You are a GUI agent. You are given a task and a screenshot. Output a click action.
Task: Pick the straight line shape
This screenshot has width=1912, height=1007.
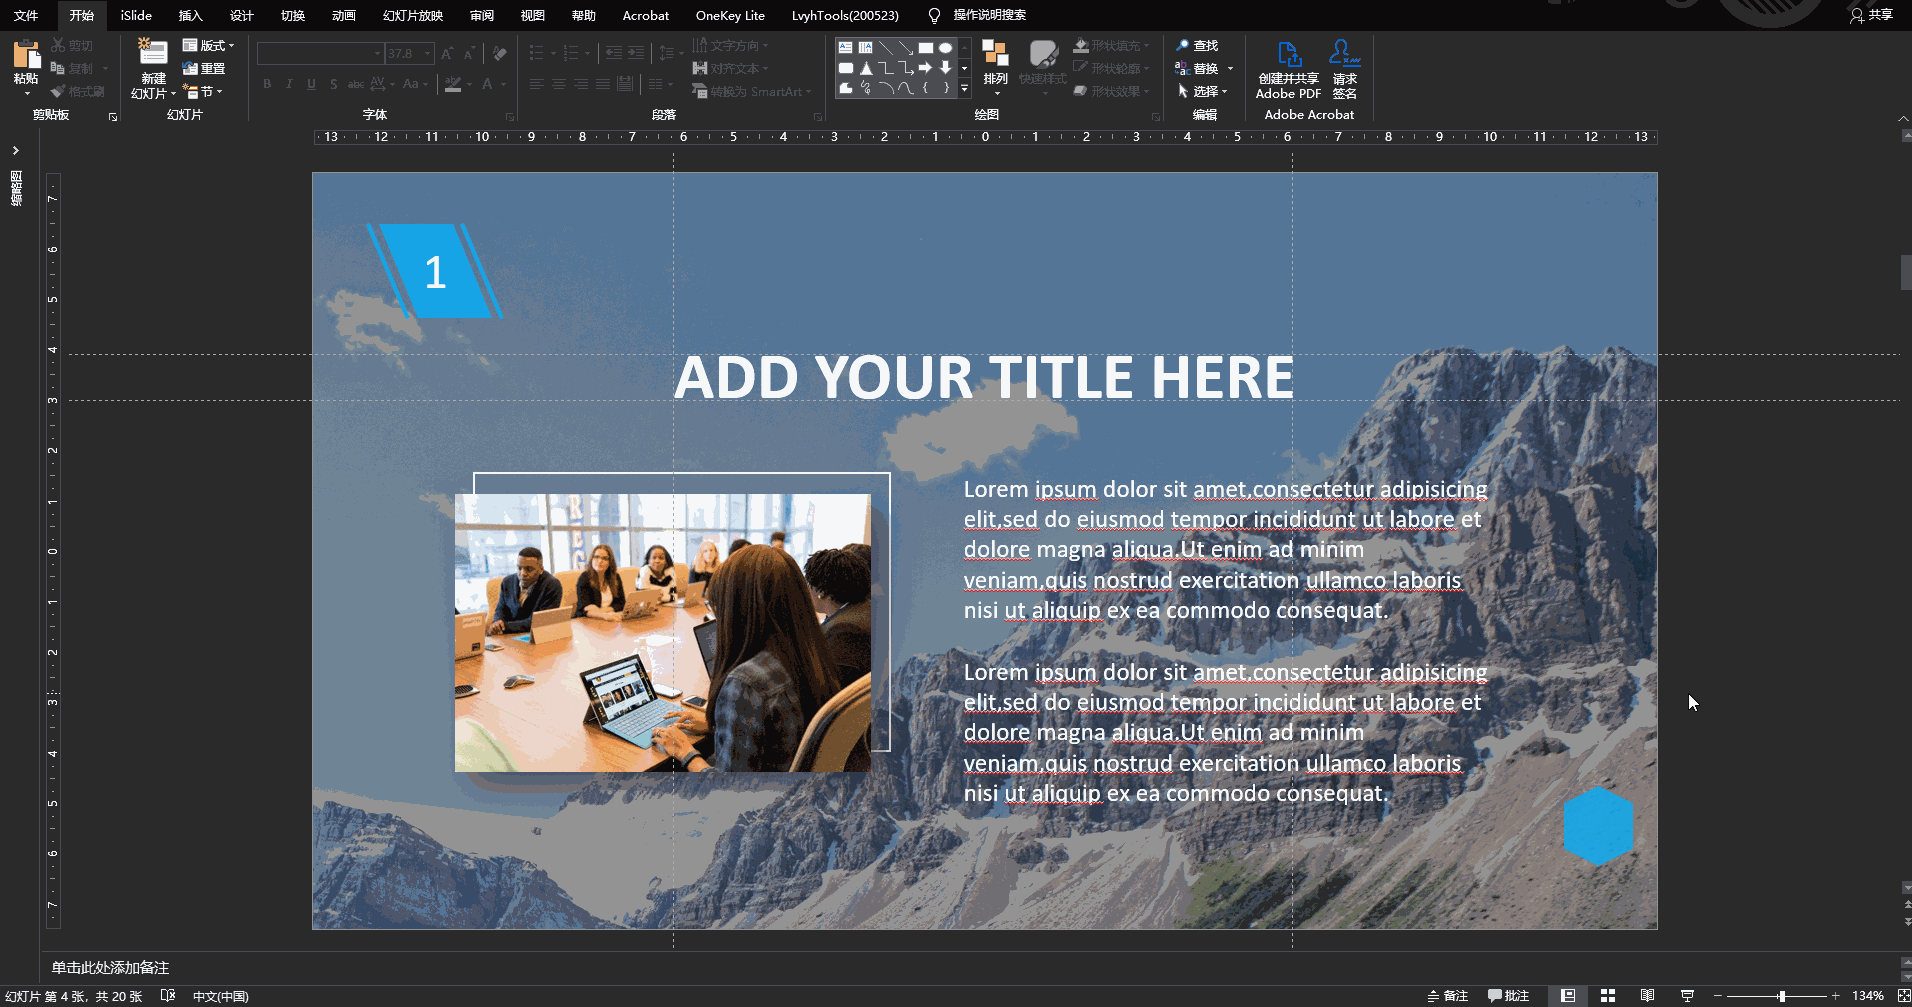point(886,48)
